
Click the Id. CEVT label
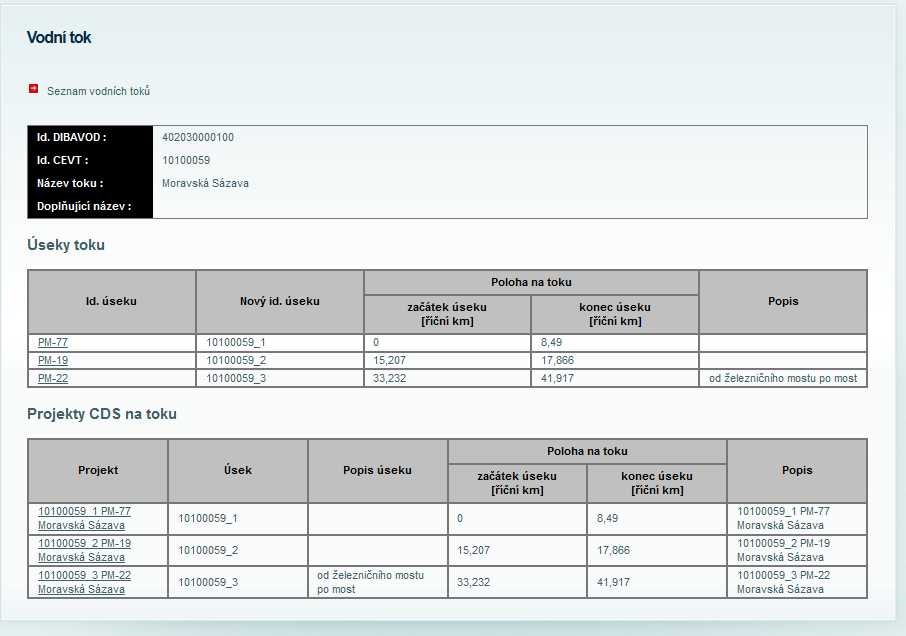(62, 161)
